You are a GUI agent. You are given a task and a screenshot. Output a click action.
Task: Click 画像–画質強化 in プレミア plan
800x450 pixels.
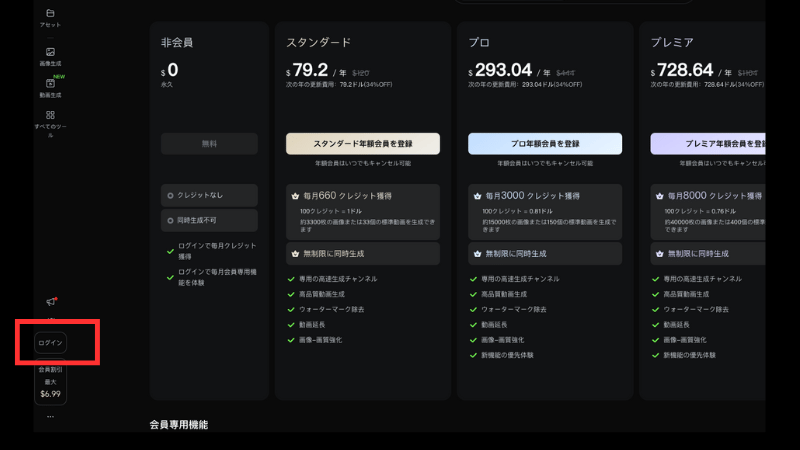pos(685,340)
